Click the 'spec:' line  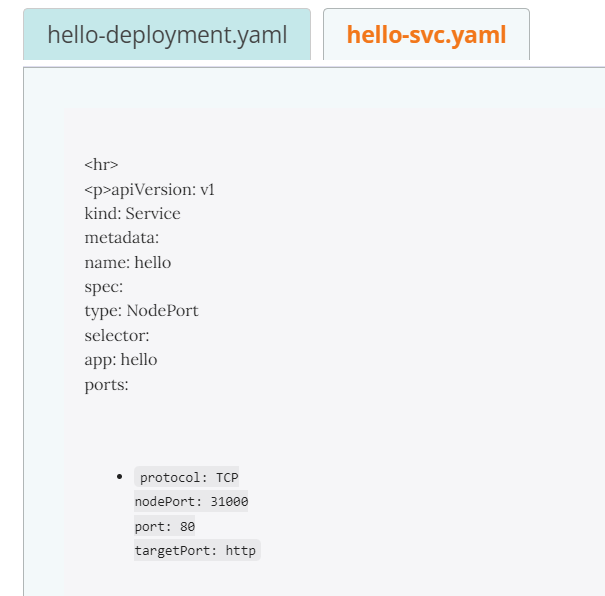click(x=104, y=287)
